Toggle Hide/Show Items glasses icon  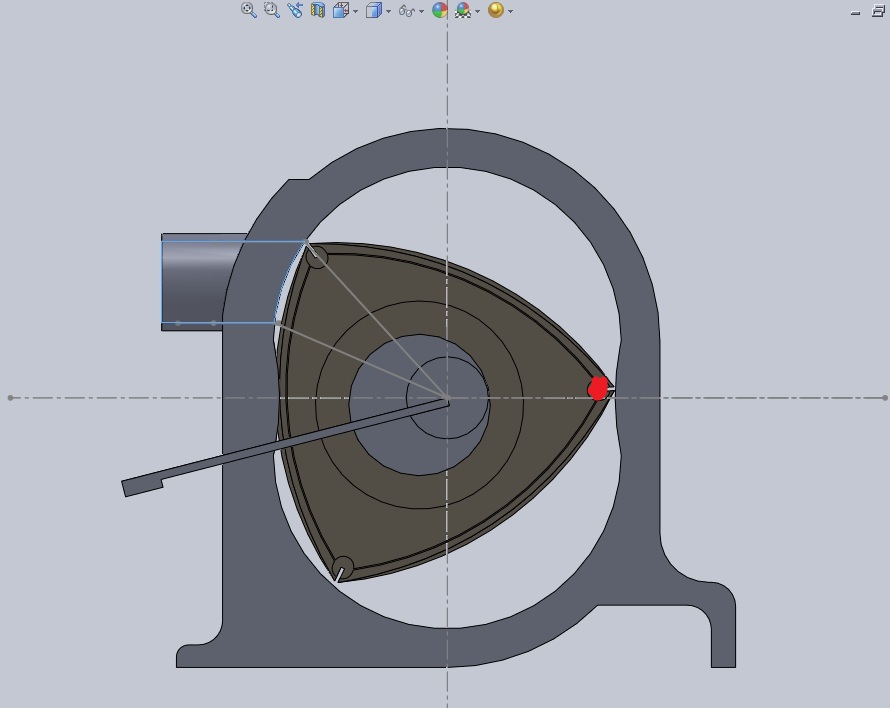(x=406, y=11)
